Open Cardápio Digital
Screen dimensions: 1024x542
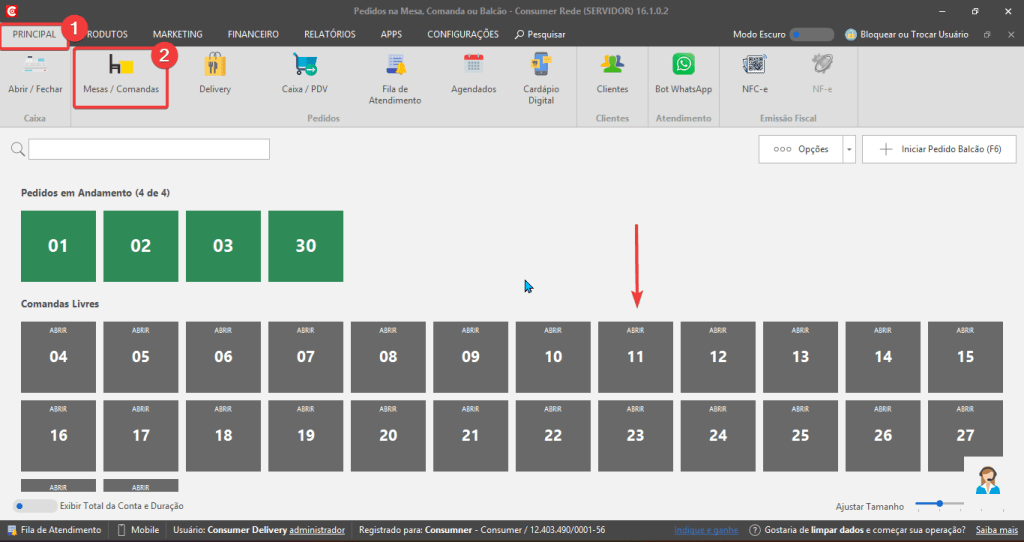pyautogui.click(x=541, y=80)
